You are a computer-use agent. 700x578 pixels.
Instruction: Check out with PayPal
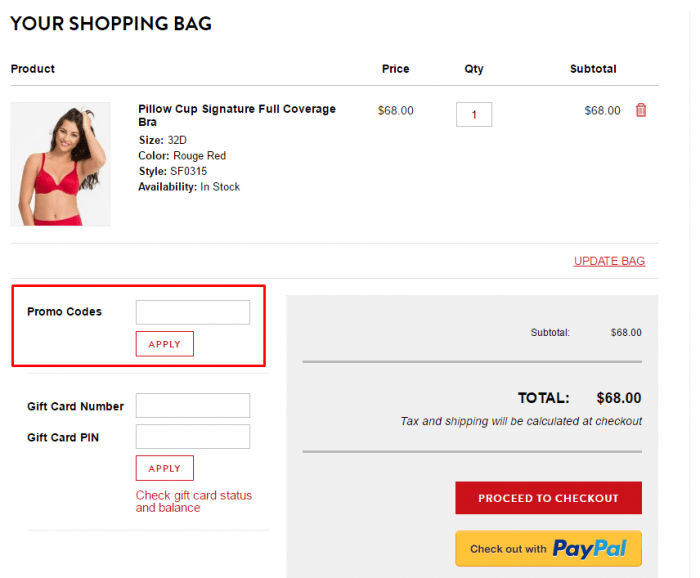pos(548,549)
